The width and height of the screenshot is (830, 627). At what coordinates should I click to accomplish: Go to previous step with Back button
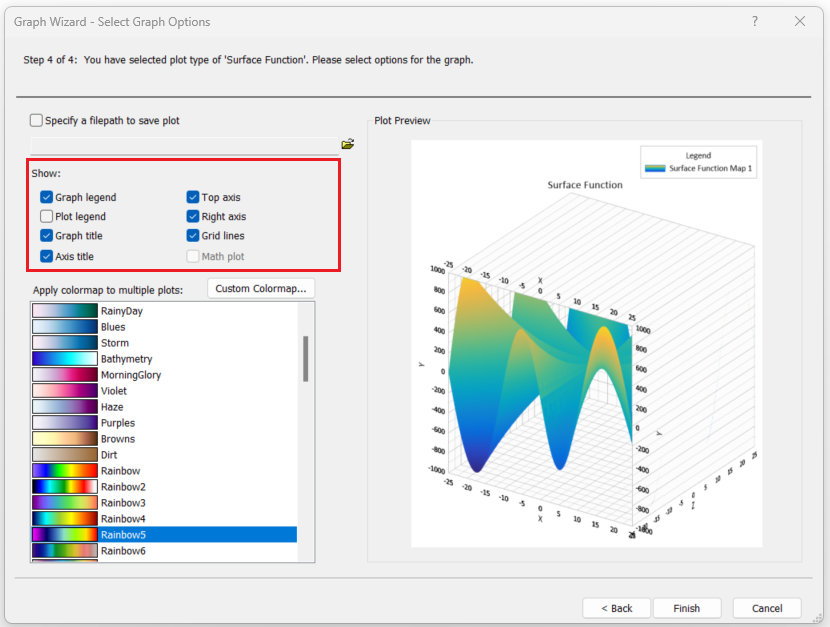[616, 608]
